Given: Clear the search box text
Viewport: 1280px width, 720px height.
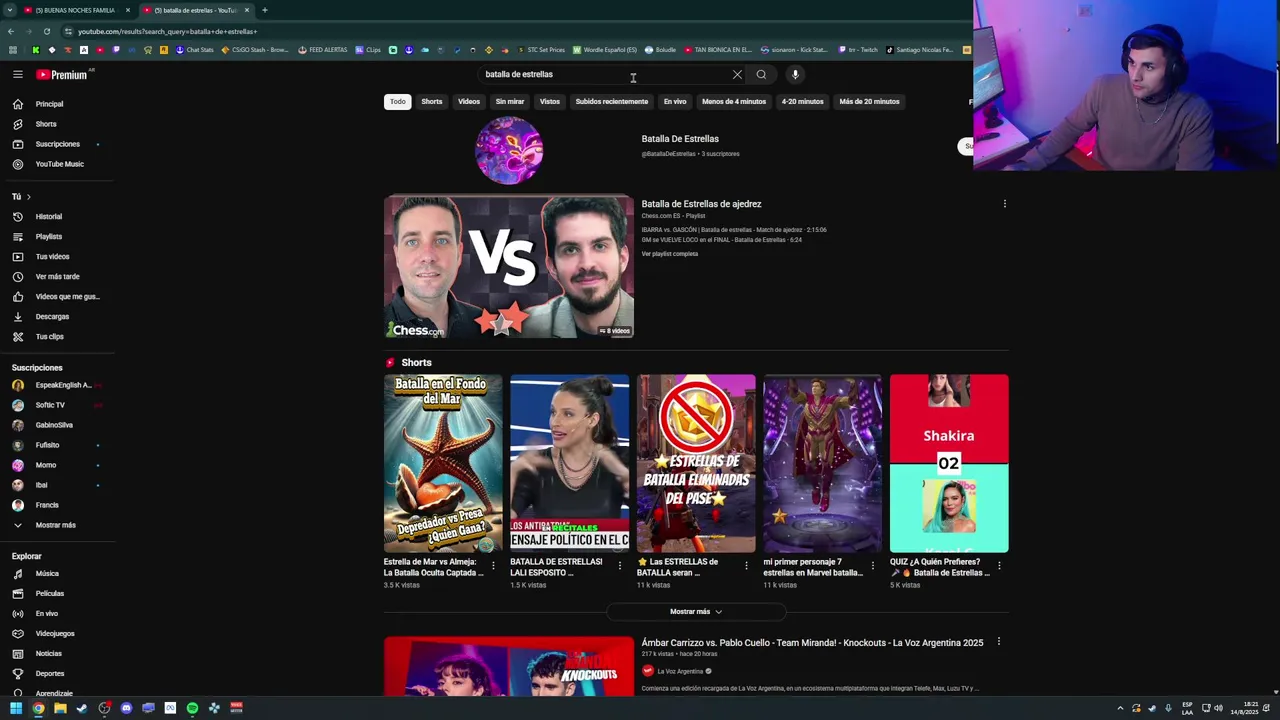Looking at the screenshot, I should [x=737, y=74].
